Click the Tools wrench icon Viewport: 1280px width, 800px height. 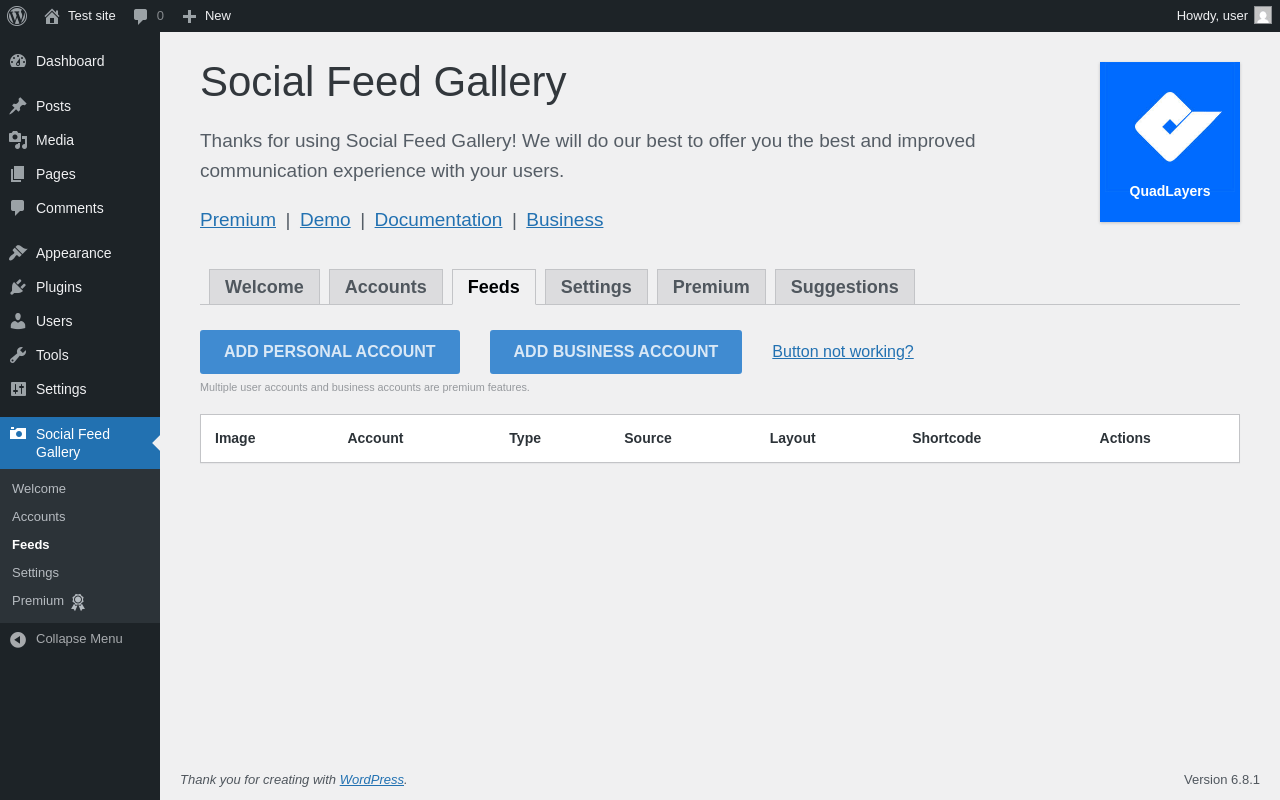tap(18, 355)
